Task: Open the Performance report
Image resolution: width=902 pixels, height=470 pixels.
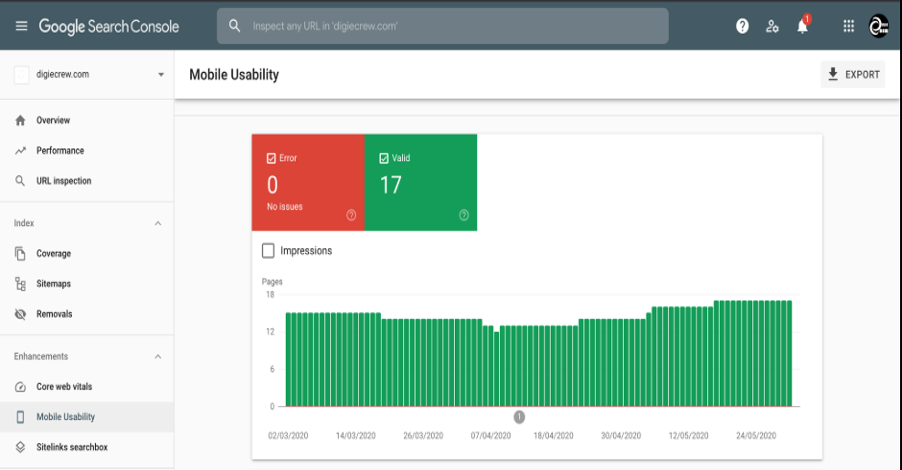Action: (87, 151)
